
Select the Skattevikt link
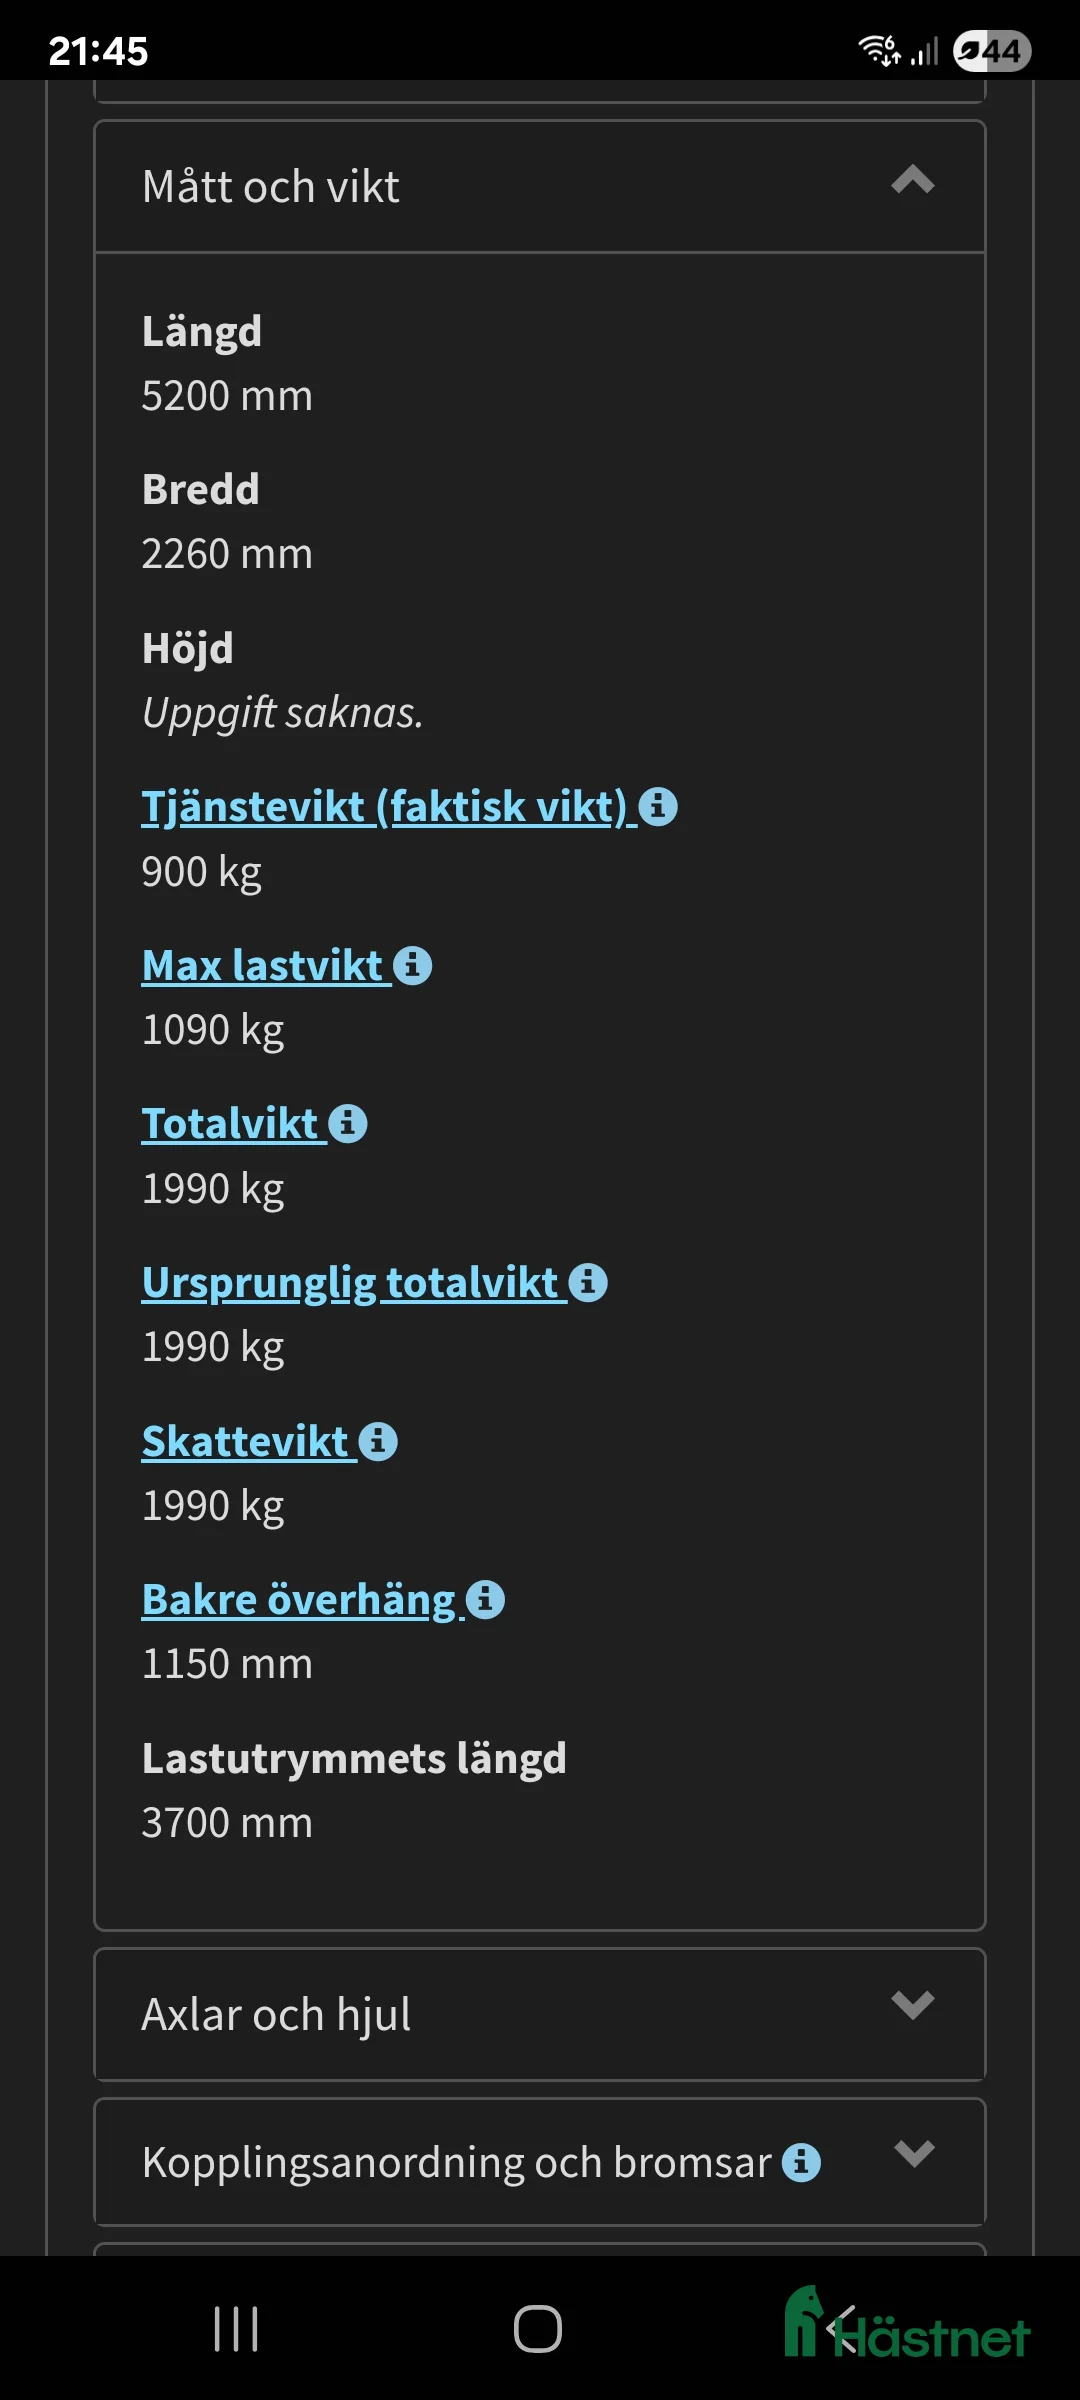click(245, 1440)
